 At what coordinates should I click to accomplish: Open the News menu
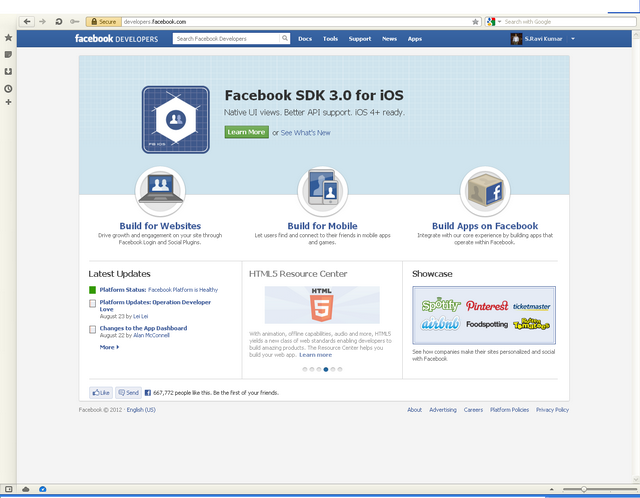(x=389, y=39)
